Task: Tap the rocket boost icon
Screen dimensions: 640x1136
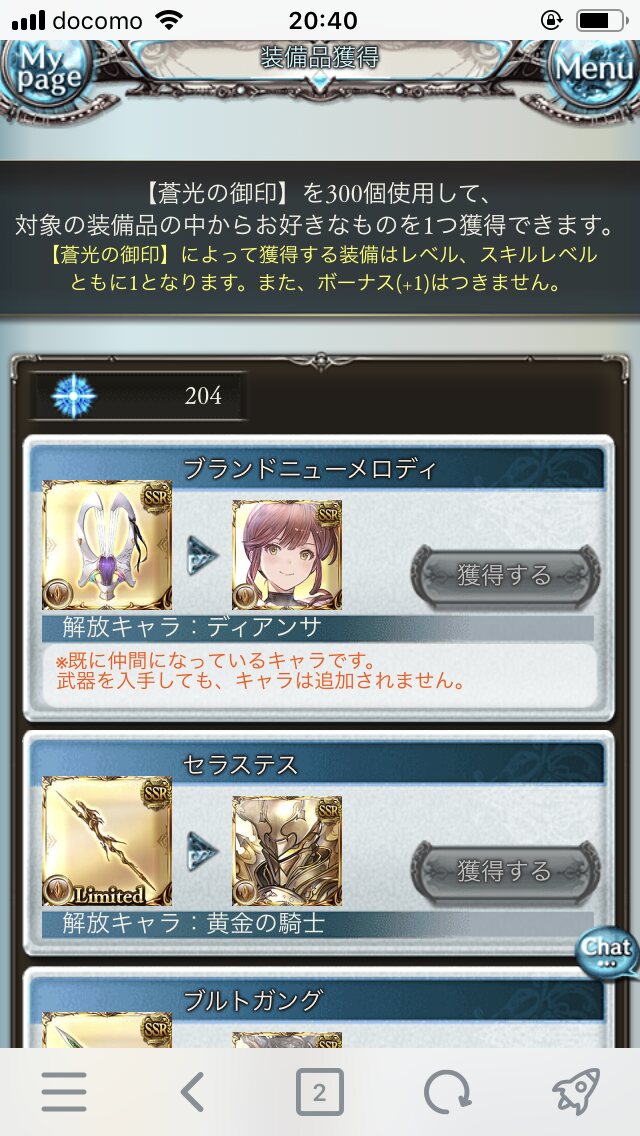Action: [576, 1091]
